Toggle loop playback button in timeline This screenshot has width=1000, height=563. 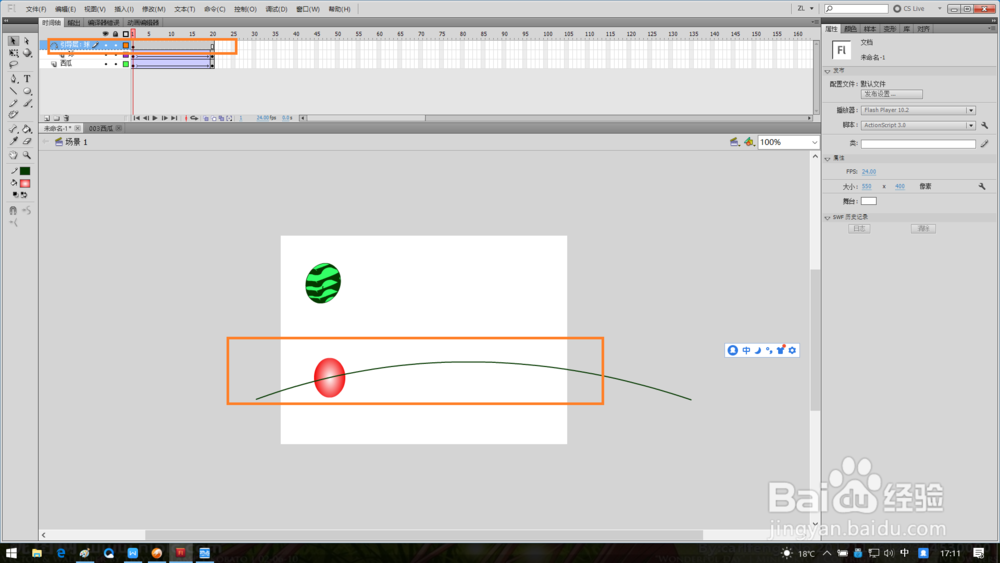(195, 119)
